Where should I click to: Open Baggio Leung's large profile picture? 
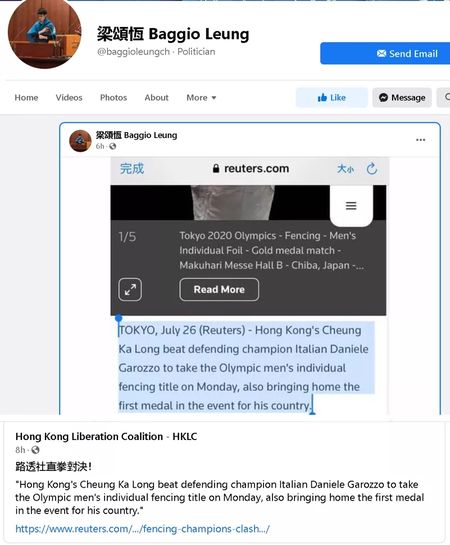pos(44,32)
